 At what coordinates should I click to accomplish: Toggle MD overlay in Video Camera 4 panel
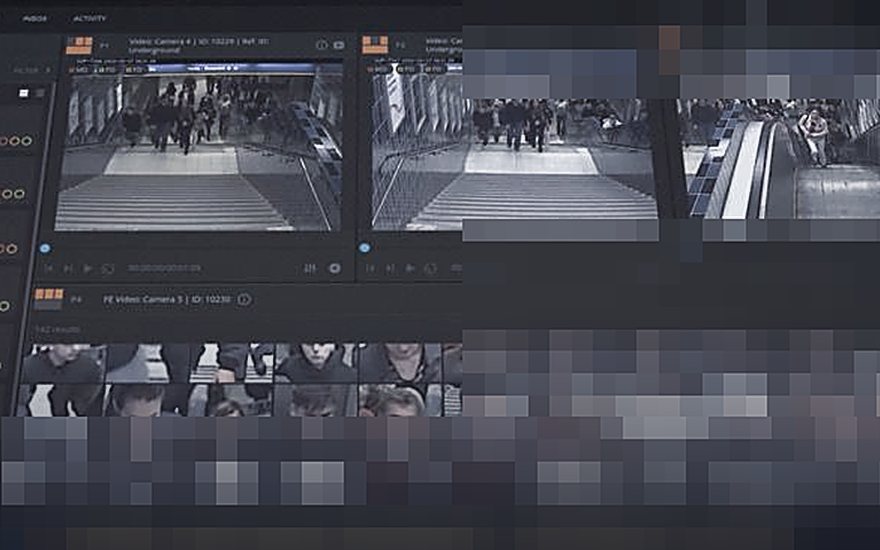[80, 70]
